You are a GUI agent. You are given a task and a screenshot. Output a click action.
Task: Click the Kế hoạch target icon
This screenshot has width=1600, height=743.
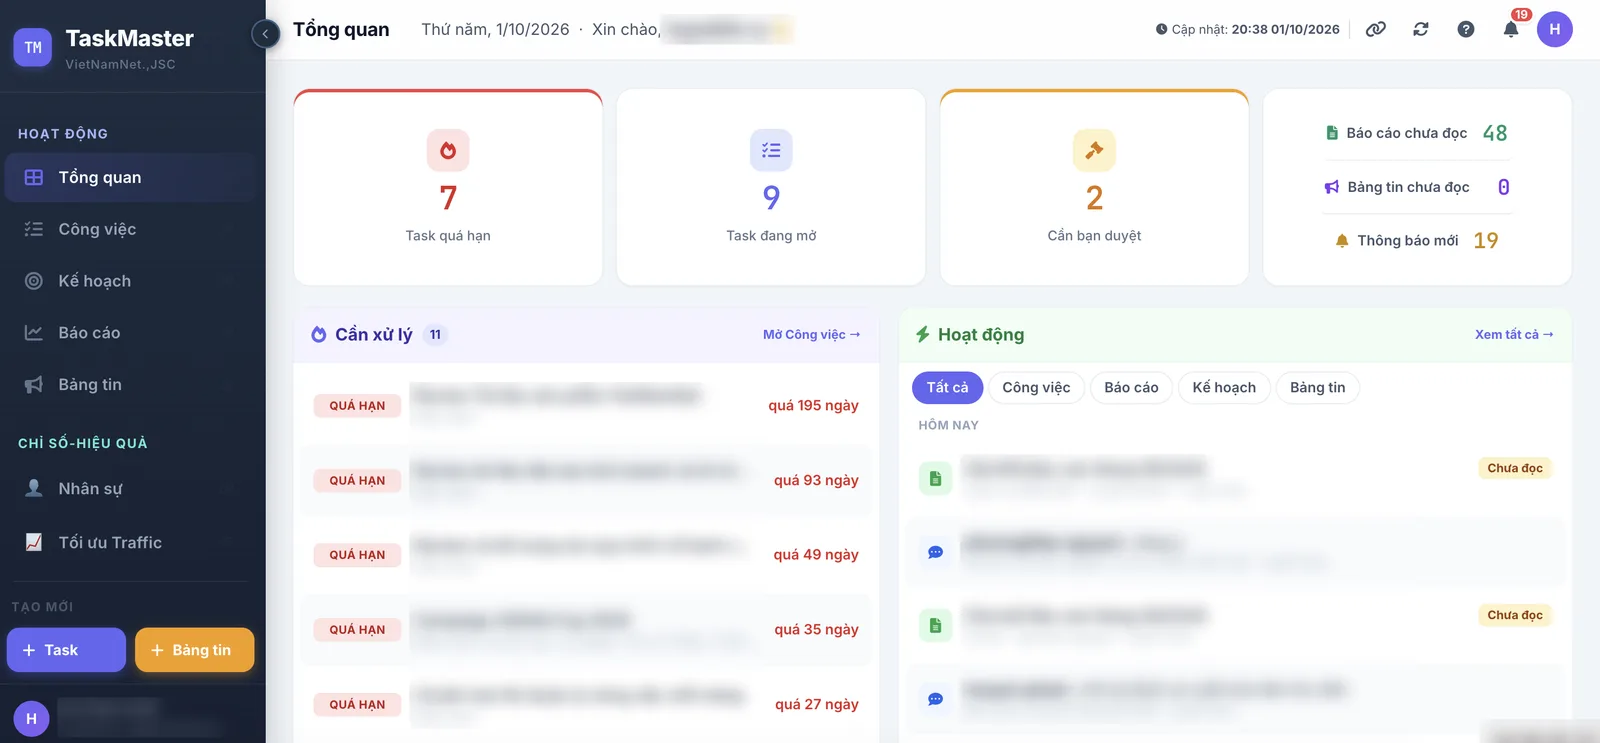[34, 281]
